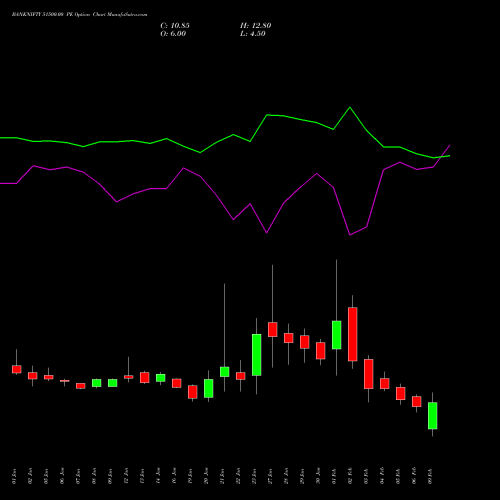This screenshot has width=500, height=500.
Task: Click the 02 Feb red candlestick body
Action: (353, 334)
